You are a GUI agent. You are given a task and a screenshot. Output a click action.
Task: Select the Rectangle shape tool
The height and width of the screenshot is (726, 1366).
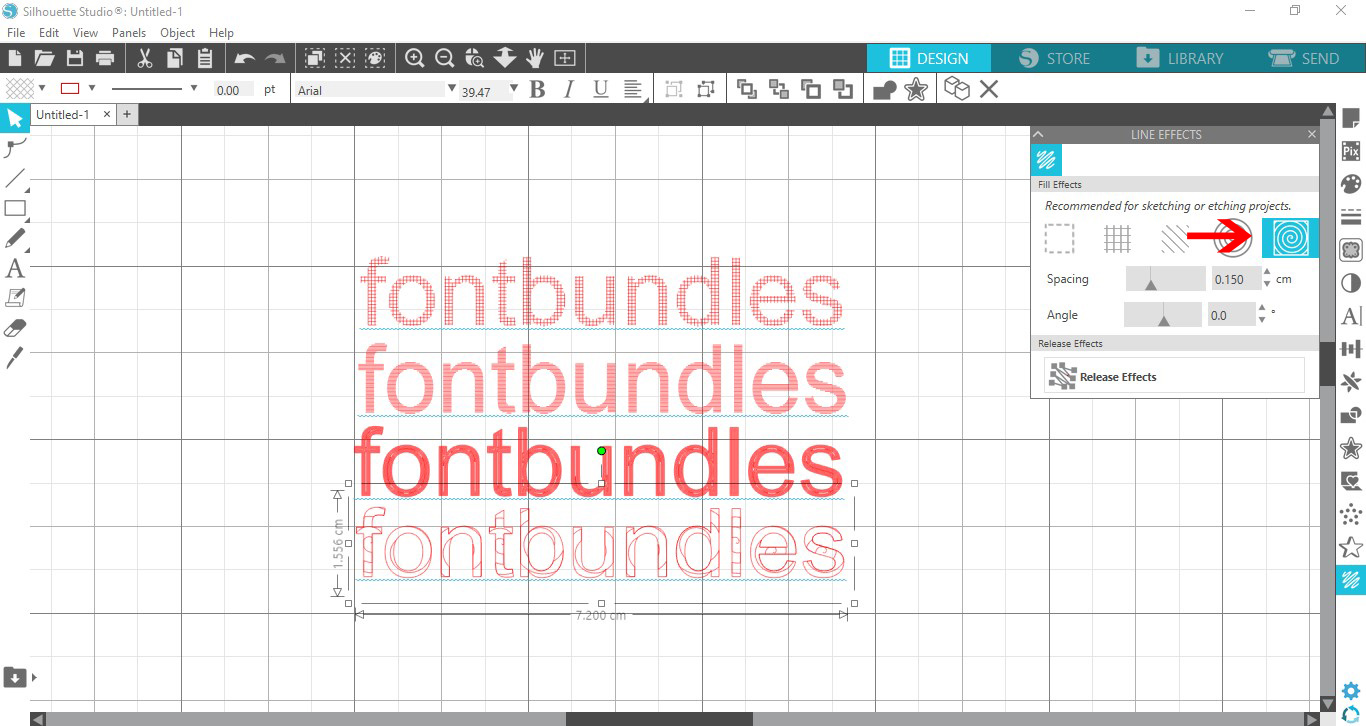[x=15, y=209]
